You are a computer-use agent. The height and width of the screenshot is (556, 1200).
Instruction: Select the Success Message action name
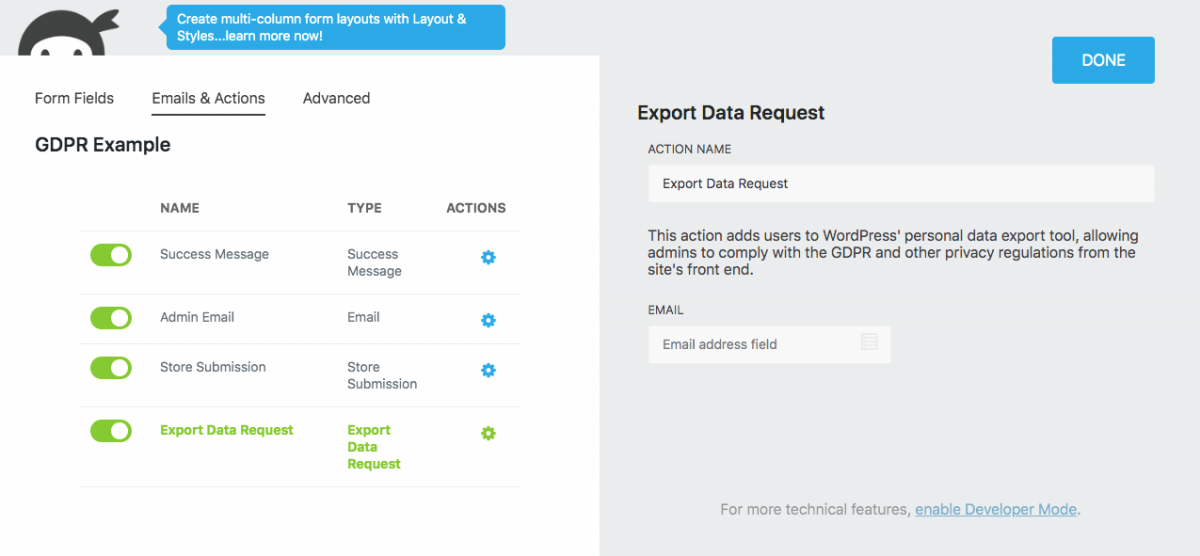pyautogui.click(x=214, y=254)
